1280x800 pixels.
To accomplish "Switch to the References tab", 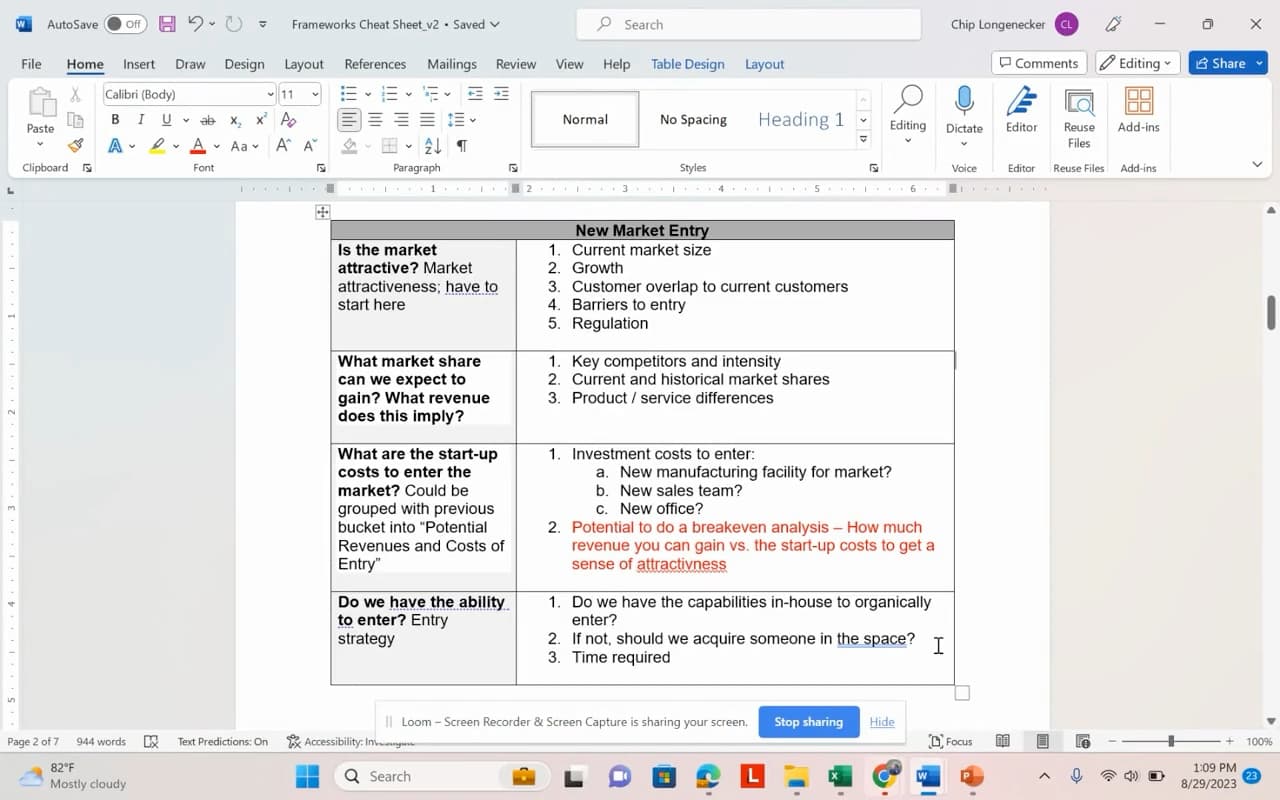I will tap(375, 64).
